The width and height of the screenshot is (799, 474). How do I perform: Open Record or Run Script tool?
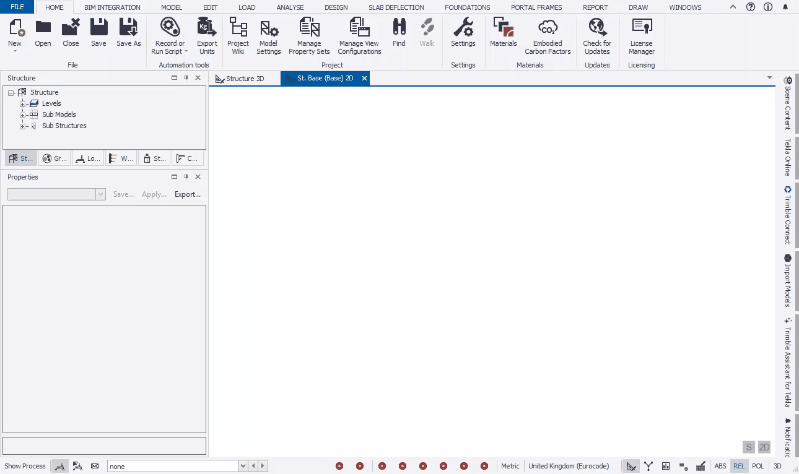(x=170, y=36)
